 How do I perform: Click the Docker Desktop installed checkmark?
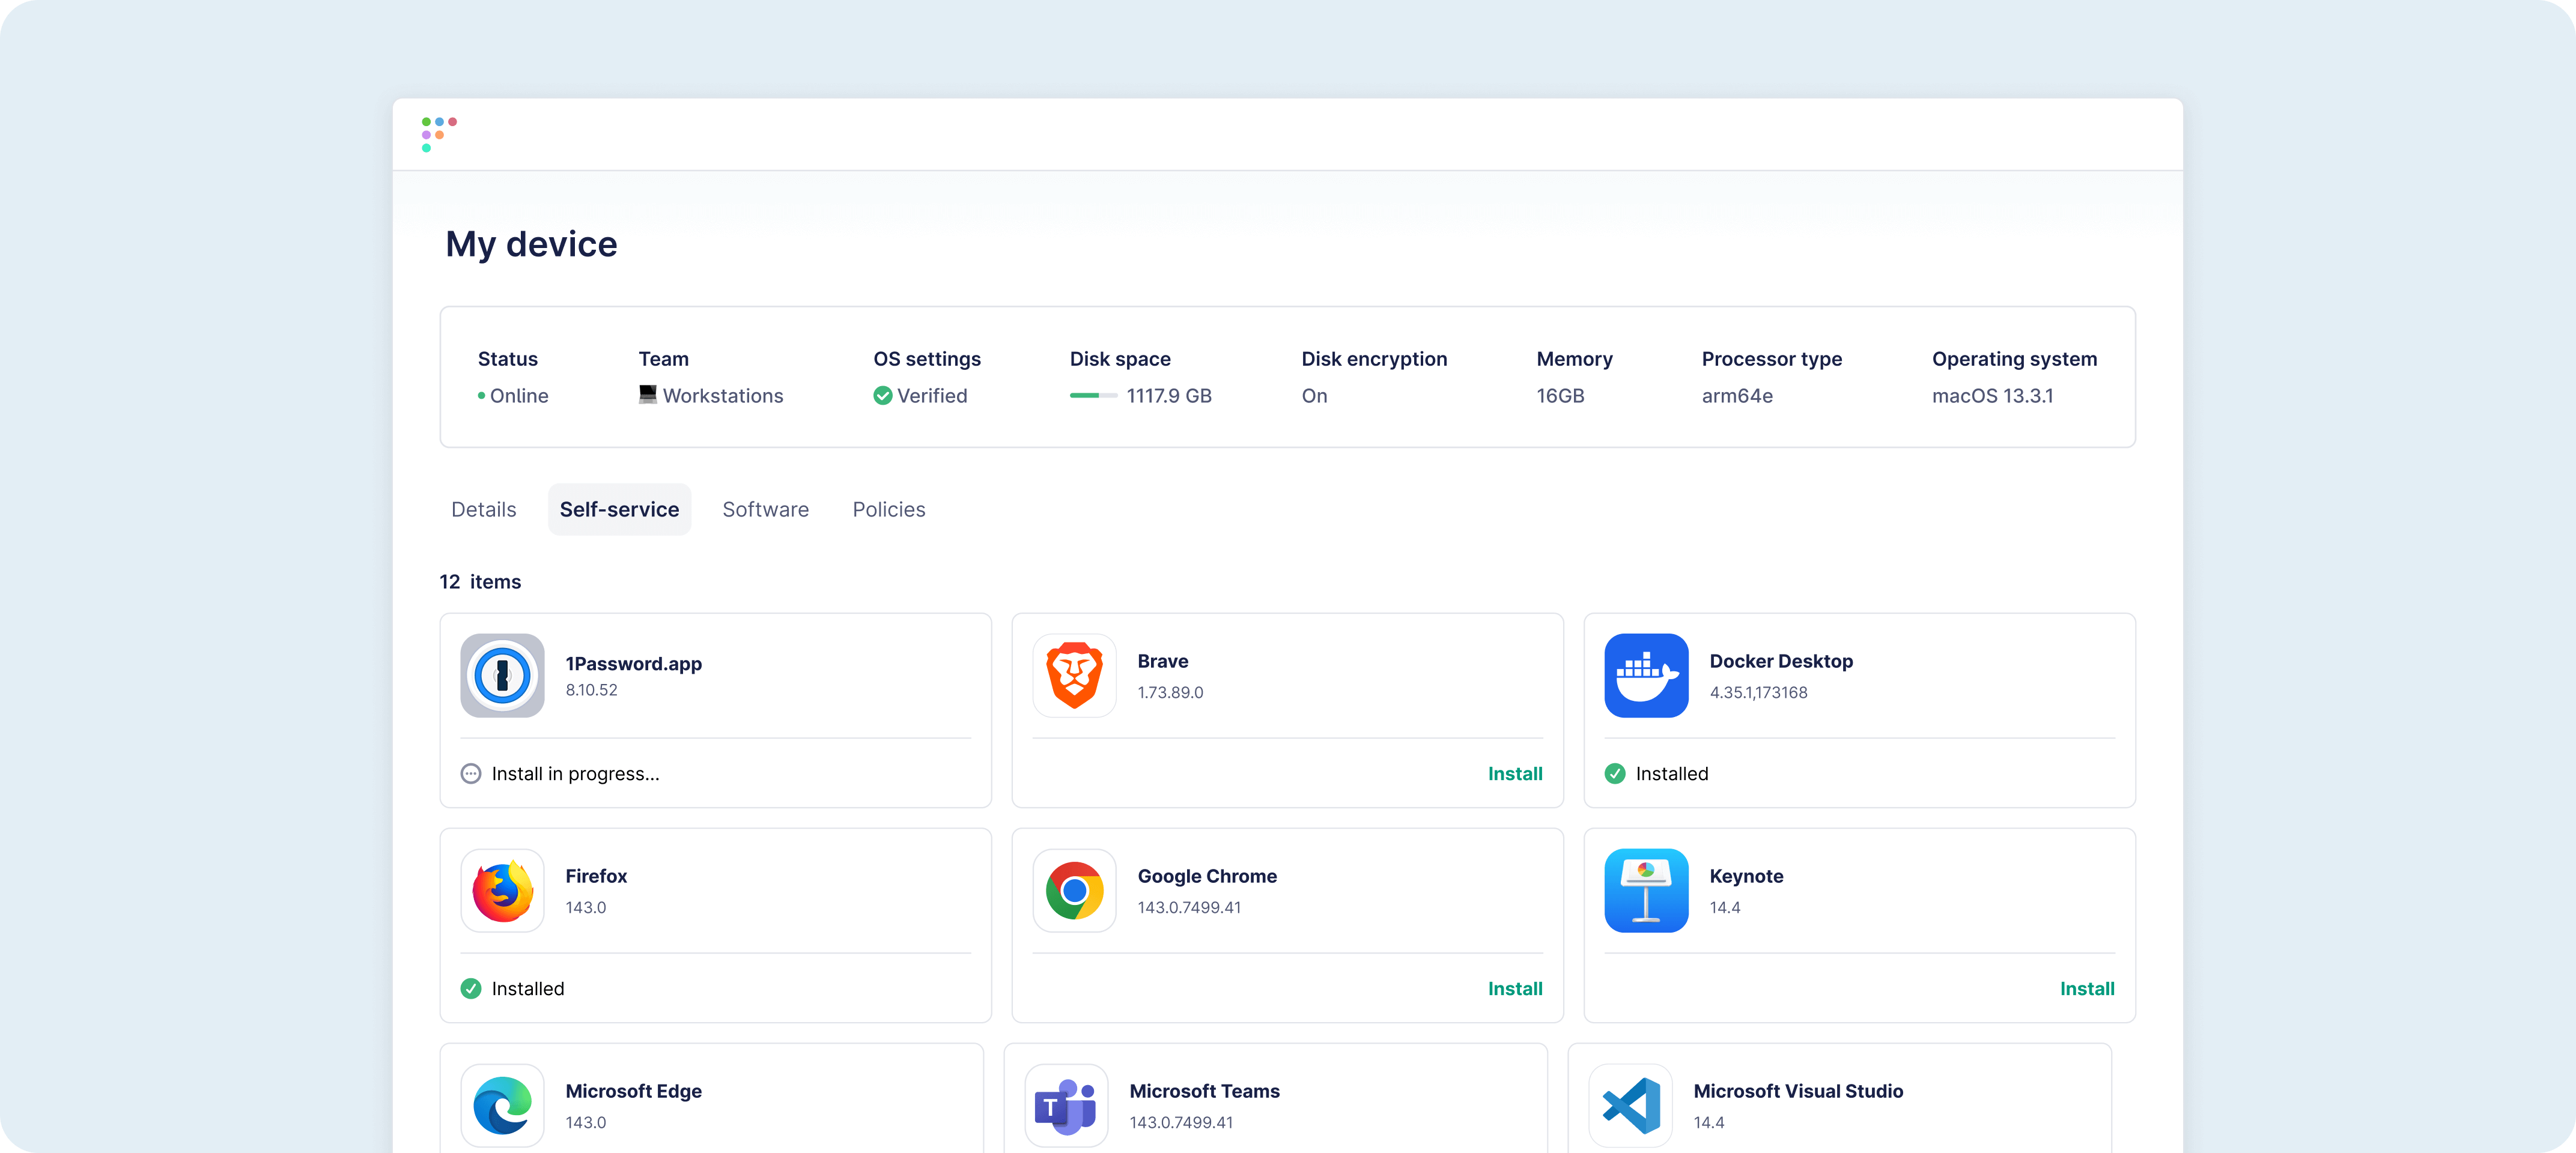(1614, 774)
